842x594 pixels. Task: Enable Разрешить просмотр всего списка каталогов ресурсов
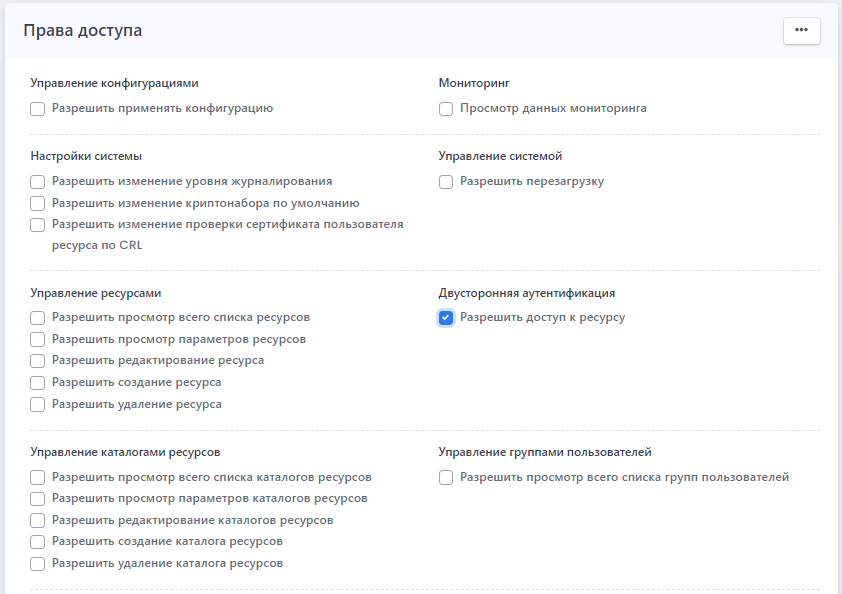[38, 477]
